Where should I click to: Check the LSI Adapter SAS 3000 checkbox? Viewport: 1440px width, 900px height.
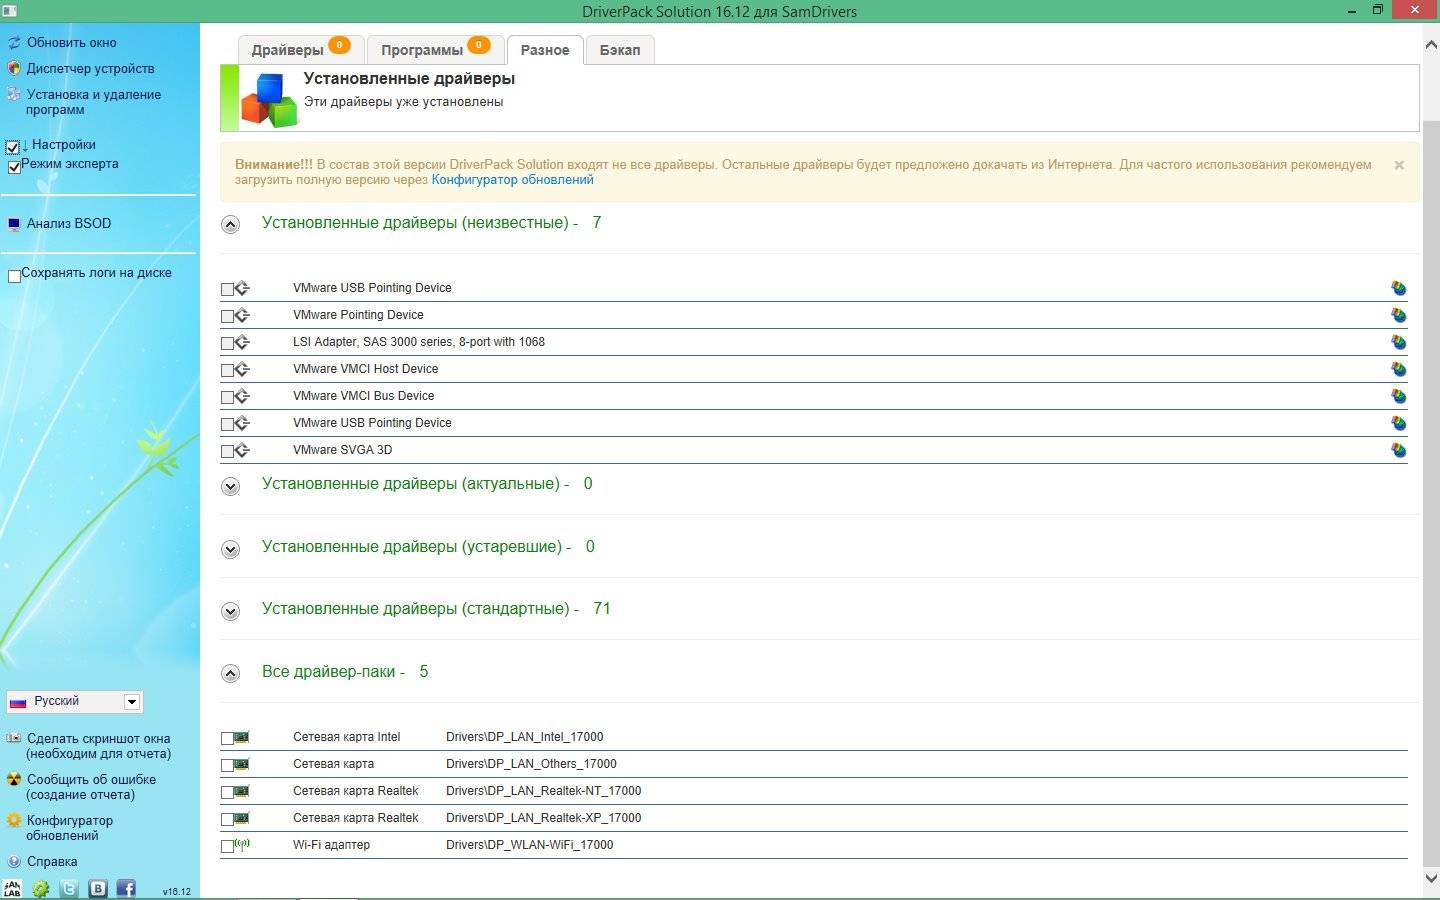click(x=227, y=343)
